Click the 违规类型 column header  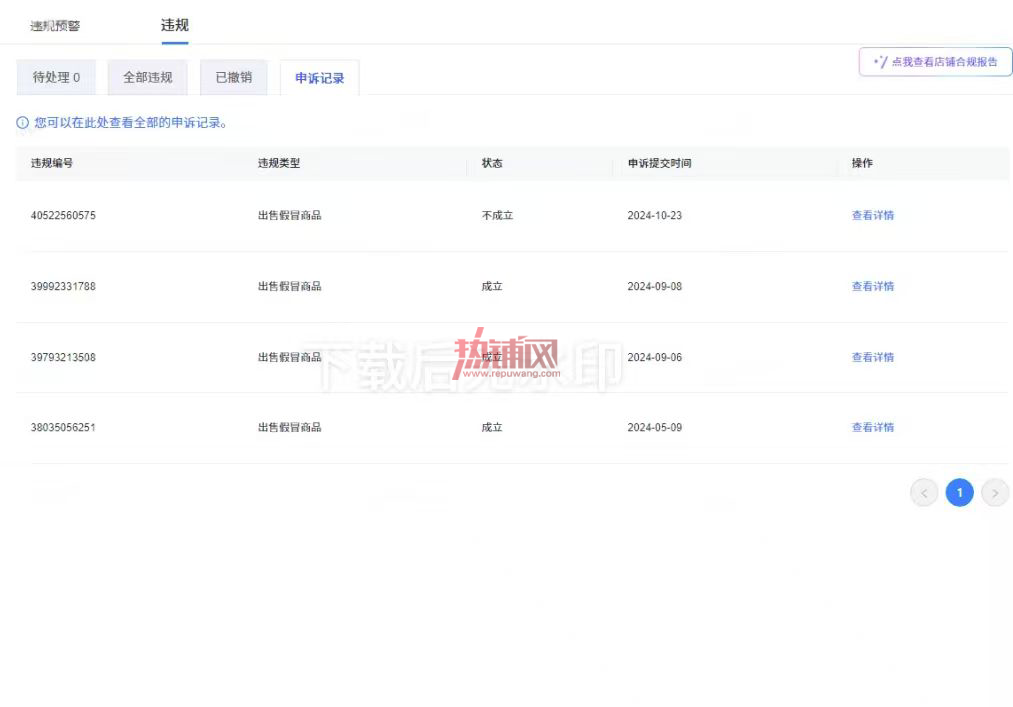tap(279, 164)
